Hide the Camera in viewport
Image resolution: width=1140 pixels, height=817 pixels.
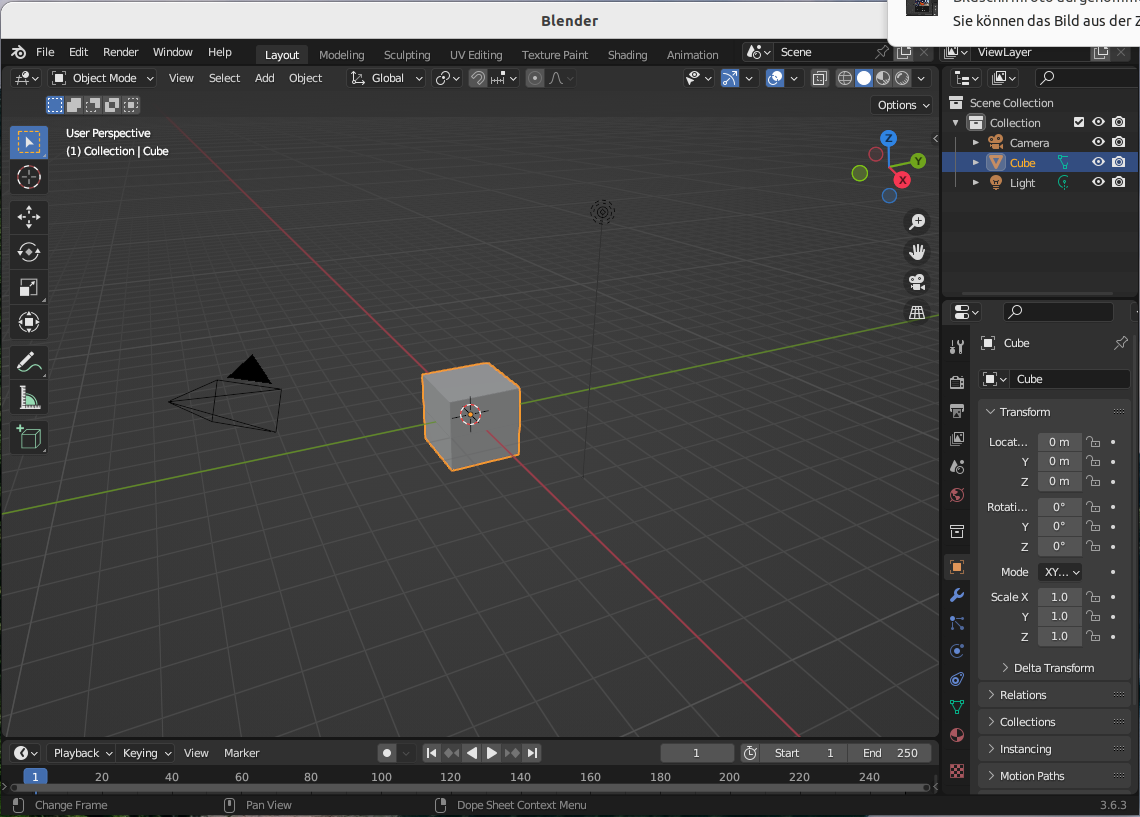(x=1098, y=142)
